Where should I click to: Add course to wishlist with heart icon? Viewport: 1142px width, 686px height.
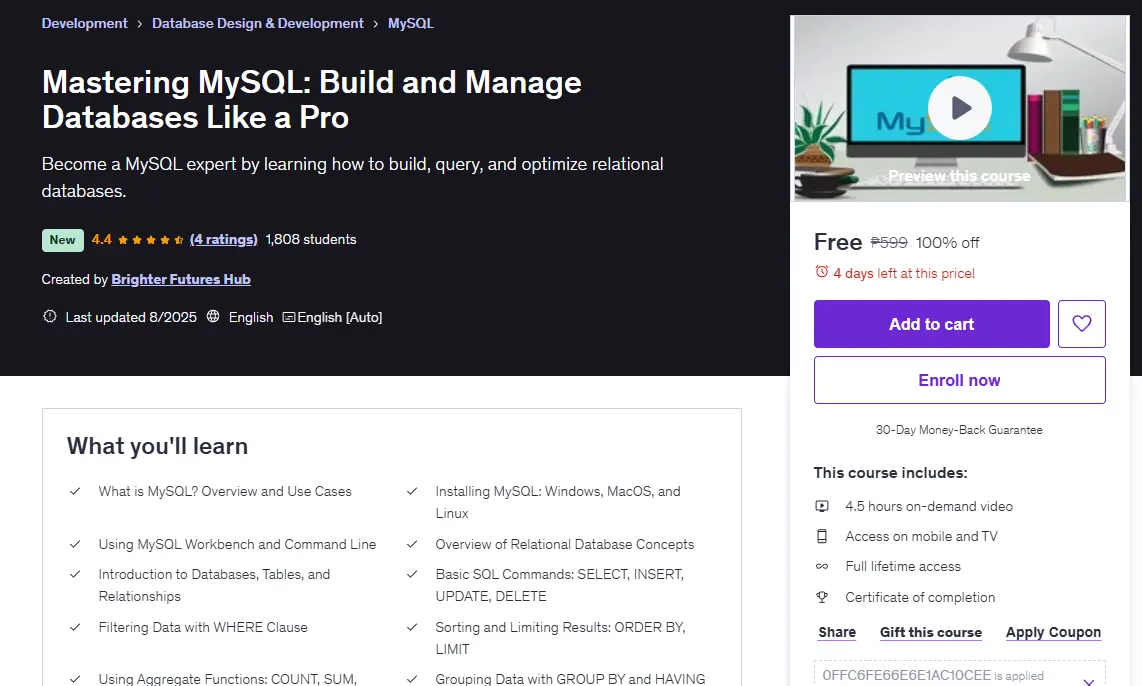1082,323
